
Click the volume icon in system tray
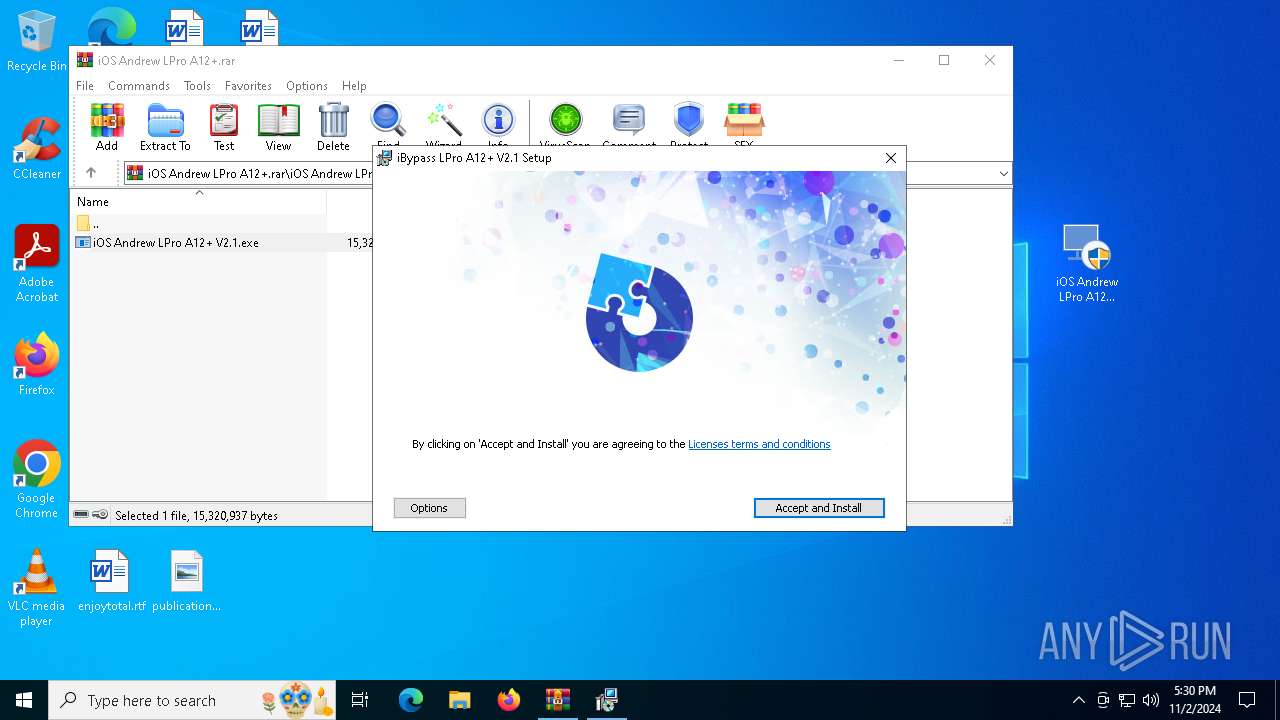tap(1151, 700)
